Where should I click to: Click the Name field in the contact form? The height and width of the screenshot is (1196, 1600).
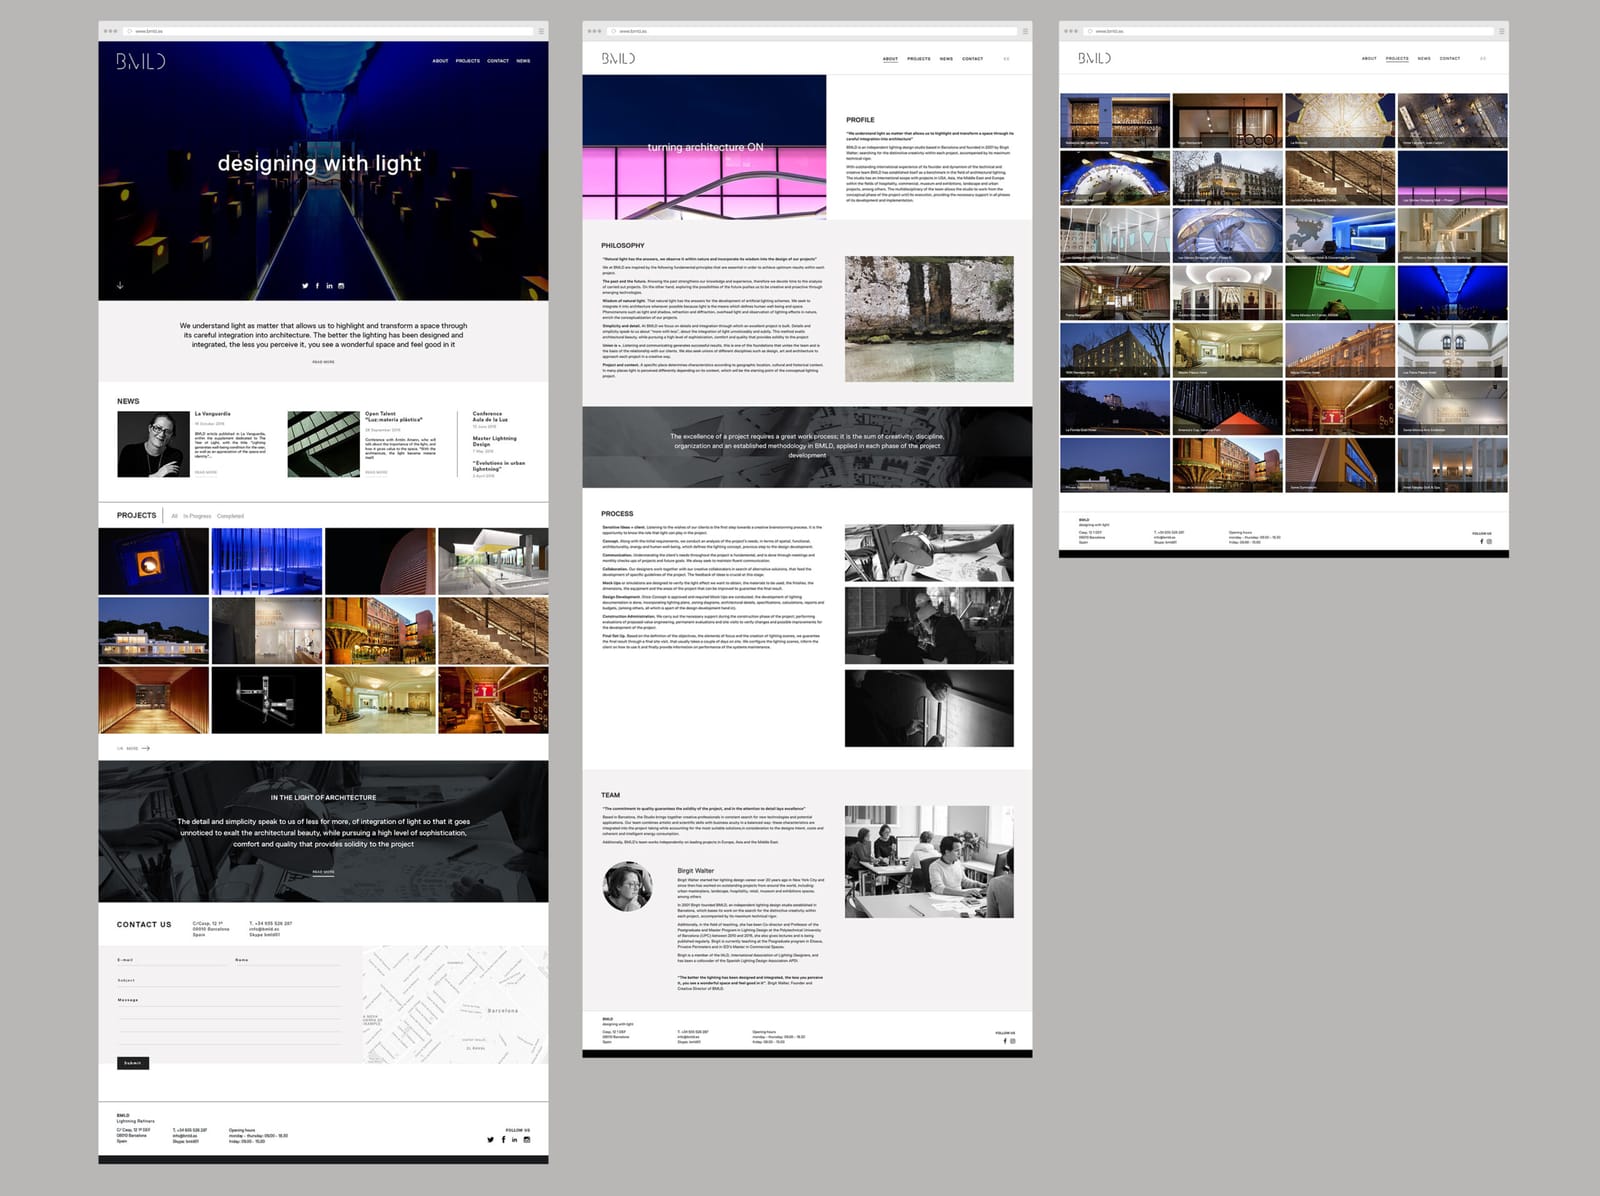pyautogui.click(x=287, y=960)
